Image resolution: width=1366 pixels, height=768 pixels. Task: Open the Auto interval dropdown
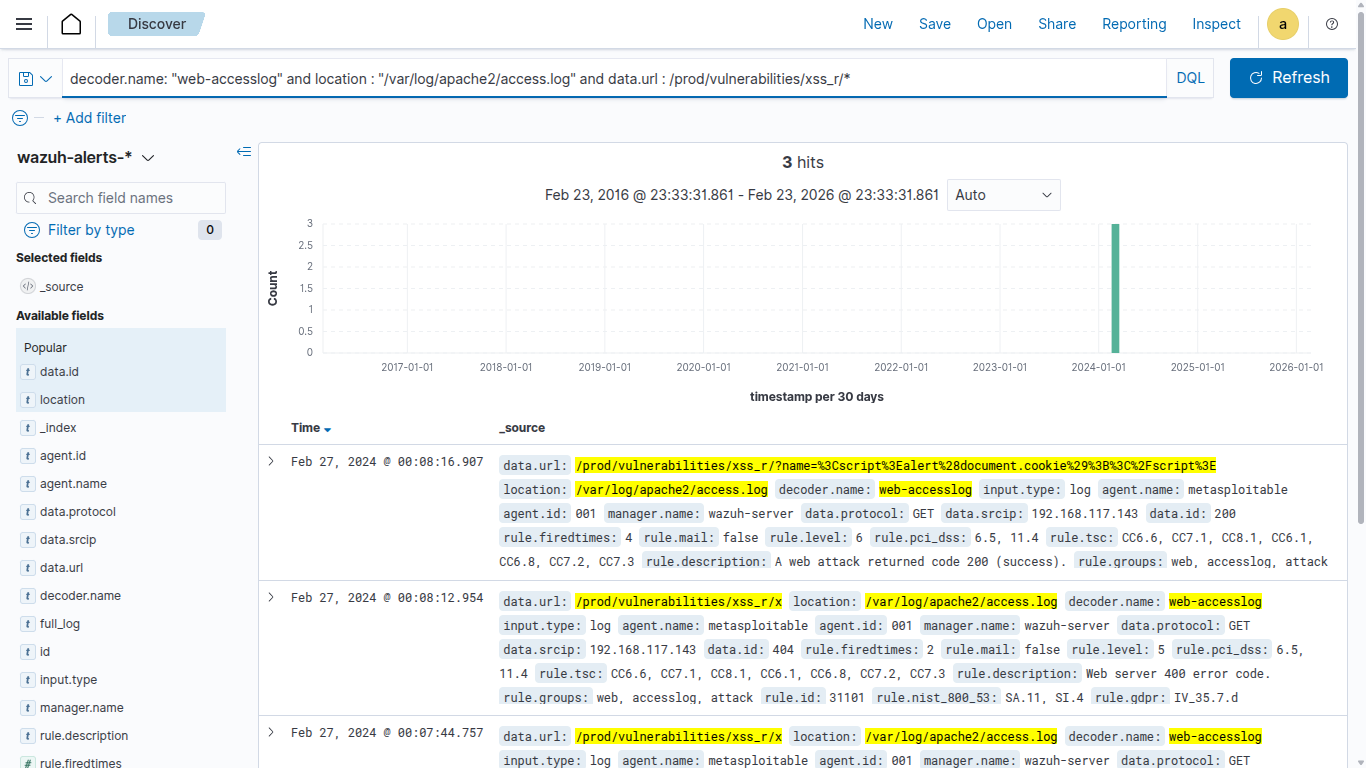[x=1003, y=195]
